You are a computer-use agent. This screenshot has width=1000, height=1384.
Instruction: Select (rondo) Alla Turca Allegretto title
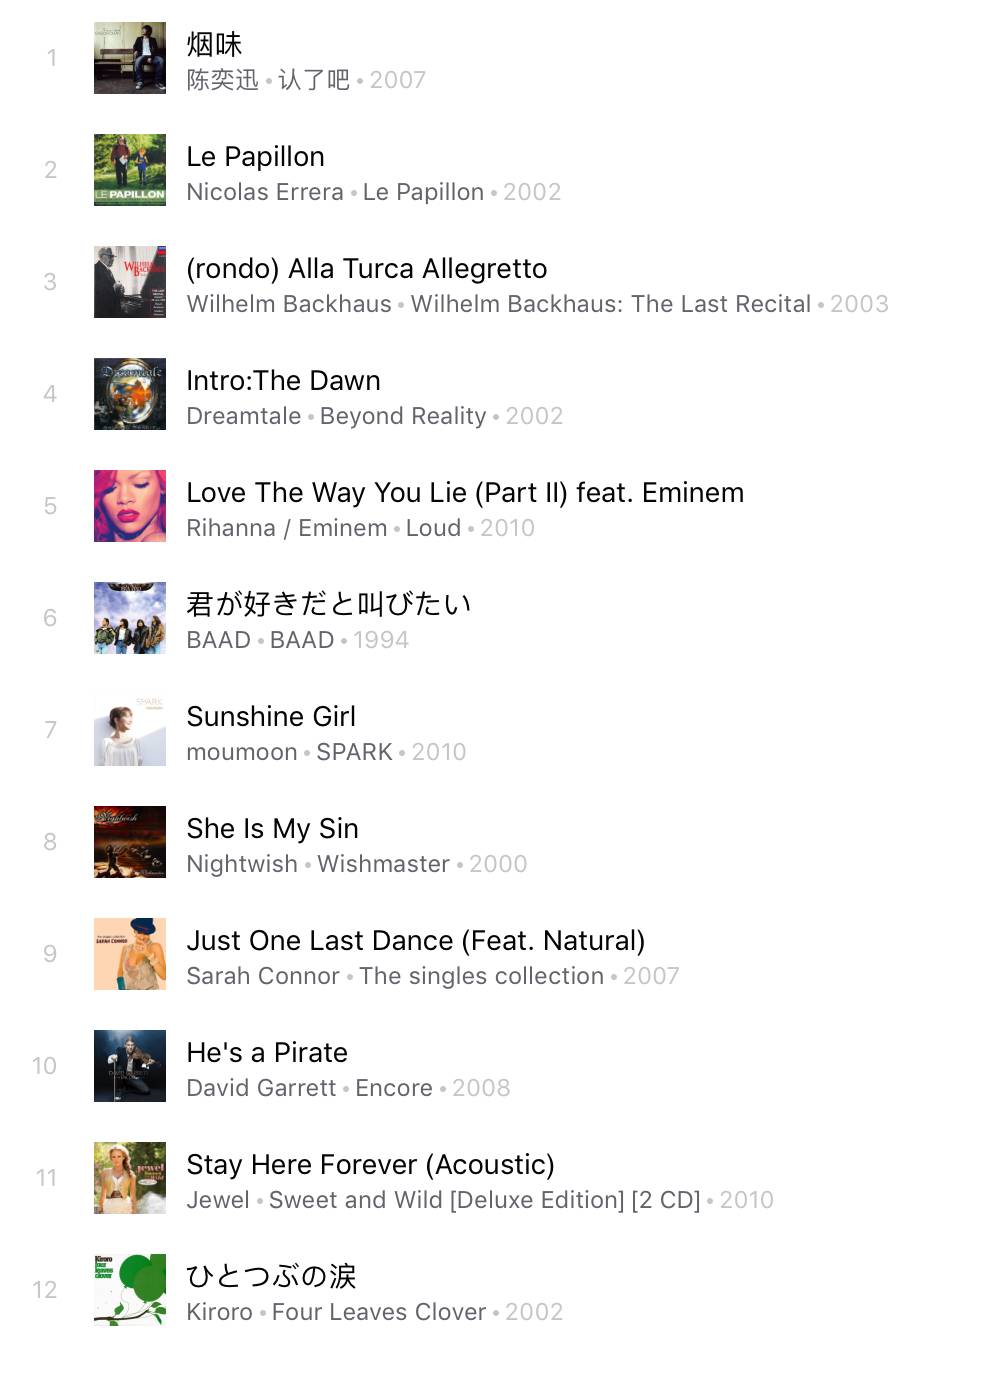(x=367, y=269)
